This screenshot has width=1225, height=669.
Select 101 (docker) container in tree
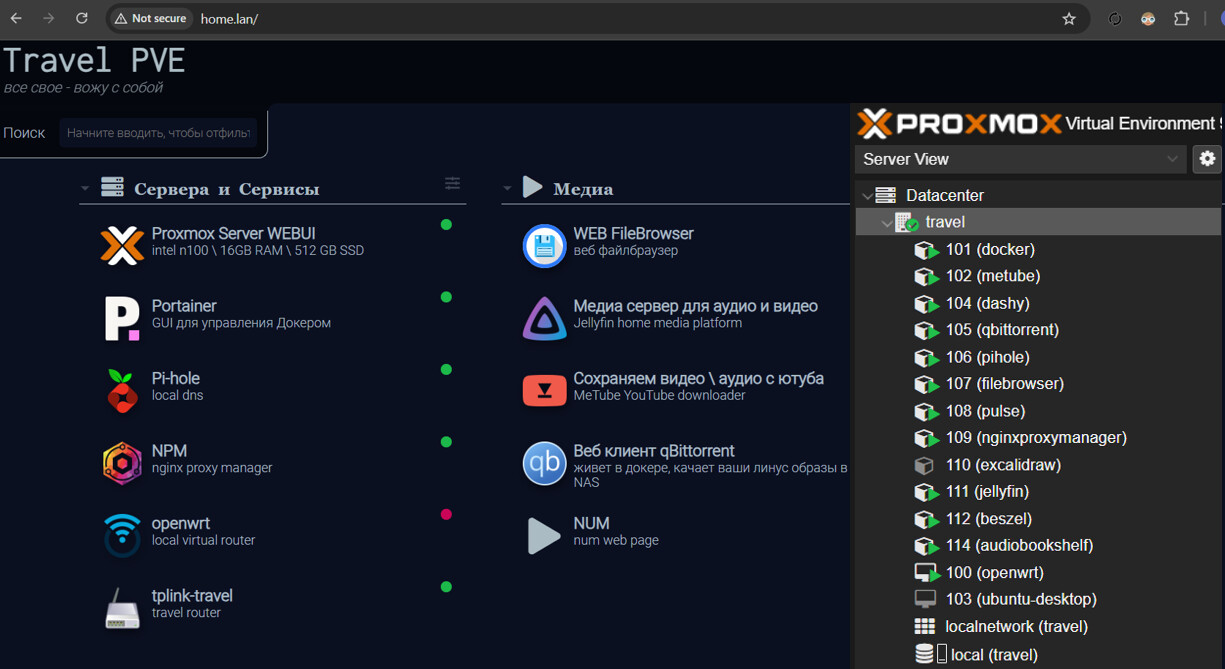pos(989,249)
